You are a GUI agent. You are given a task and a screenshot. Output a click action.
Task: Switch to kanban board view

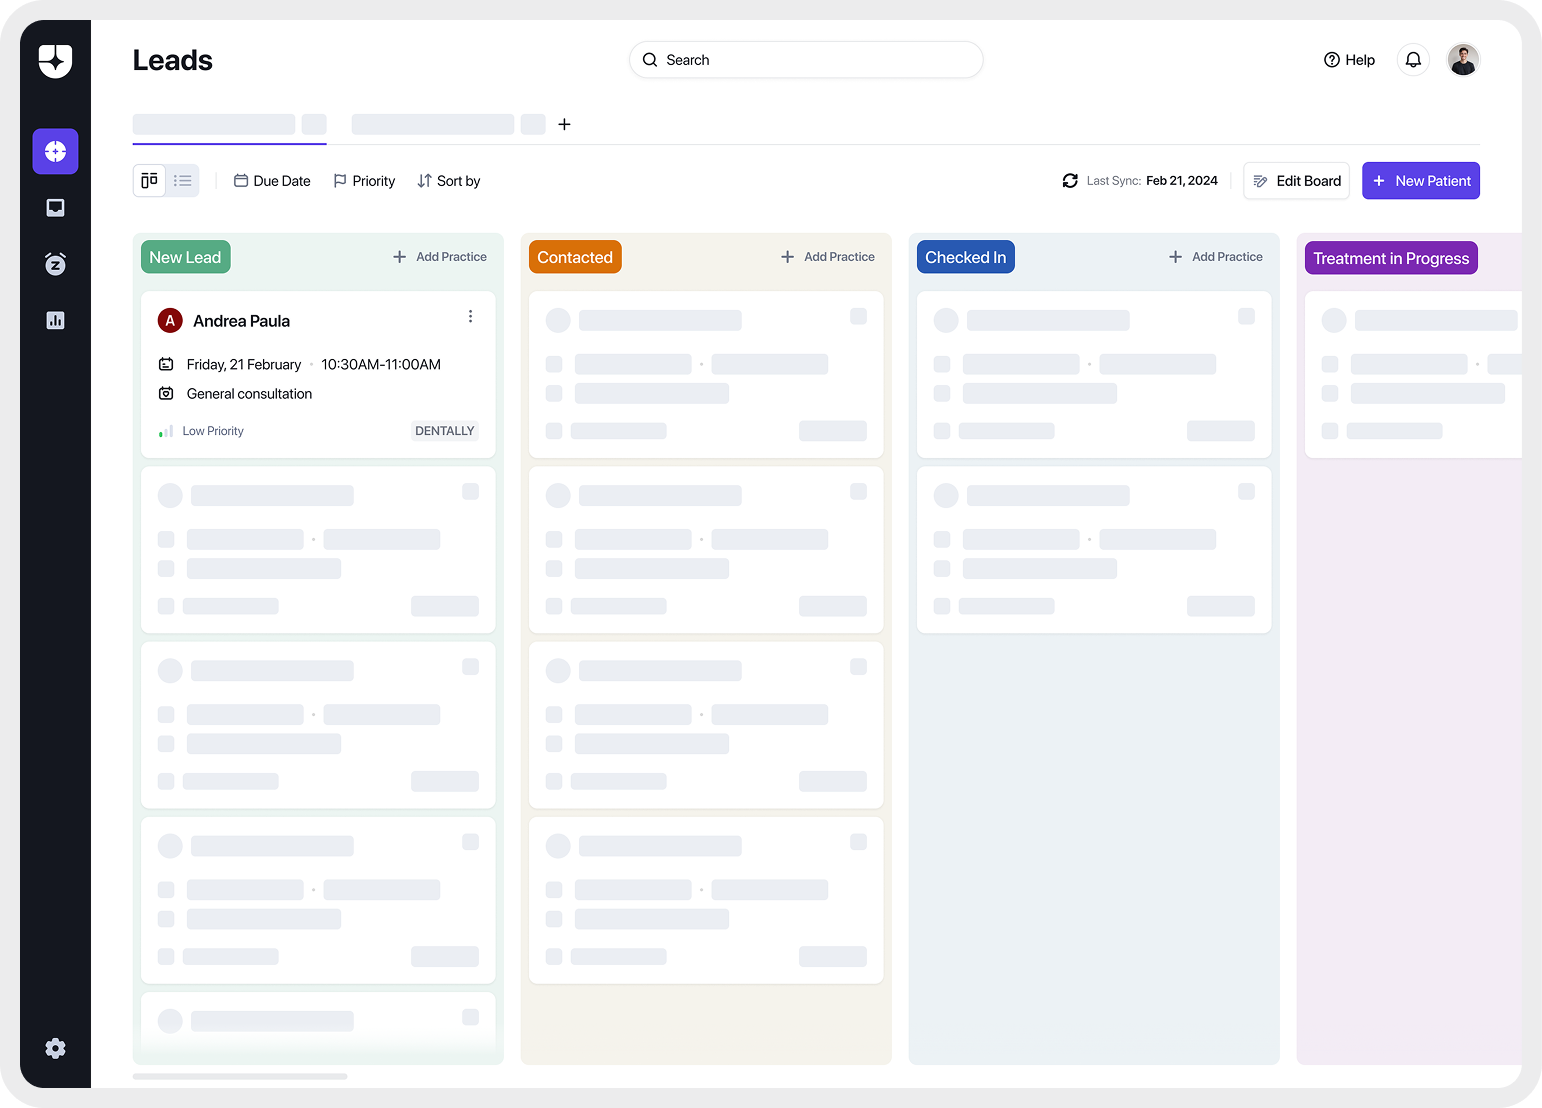149,181
